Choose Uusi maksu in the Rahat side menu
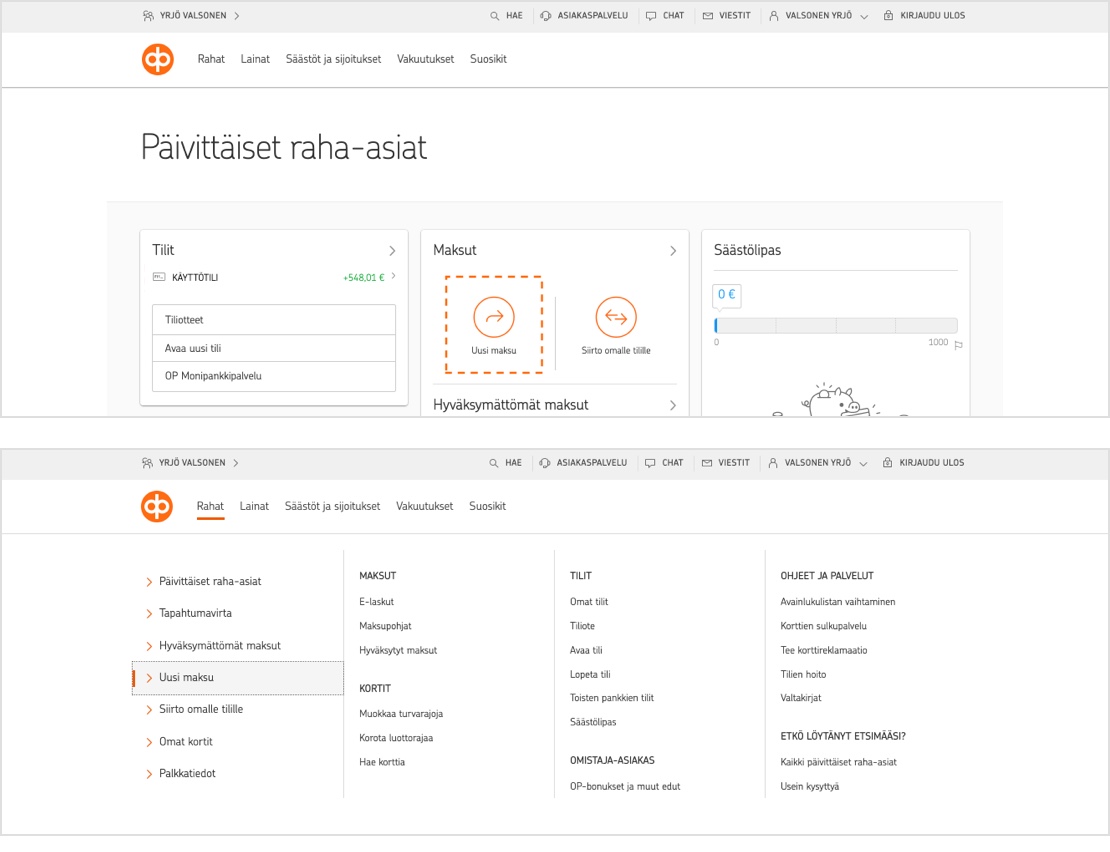Screen dimensions: 1110x852 tap(186, 678)
